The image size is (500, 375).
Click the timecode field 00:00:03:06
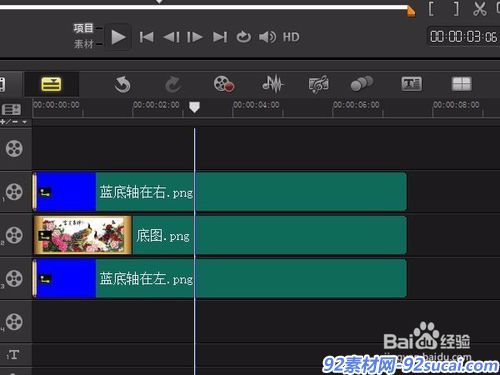point(463,37)
